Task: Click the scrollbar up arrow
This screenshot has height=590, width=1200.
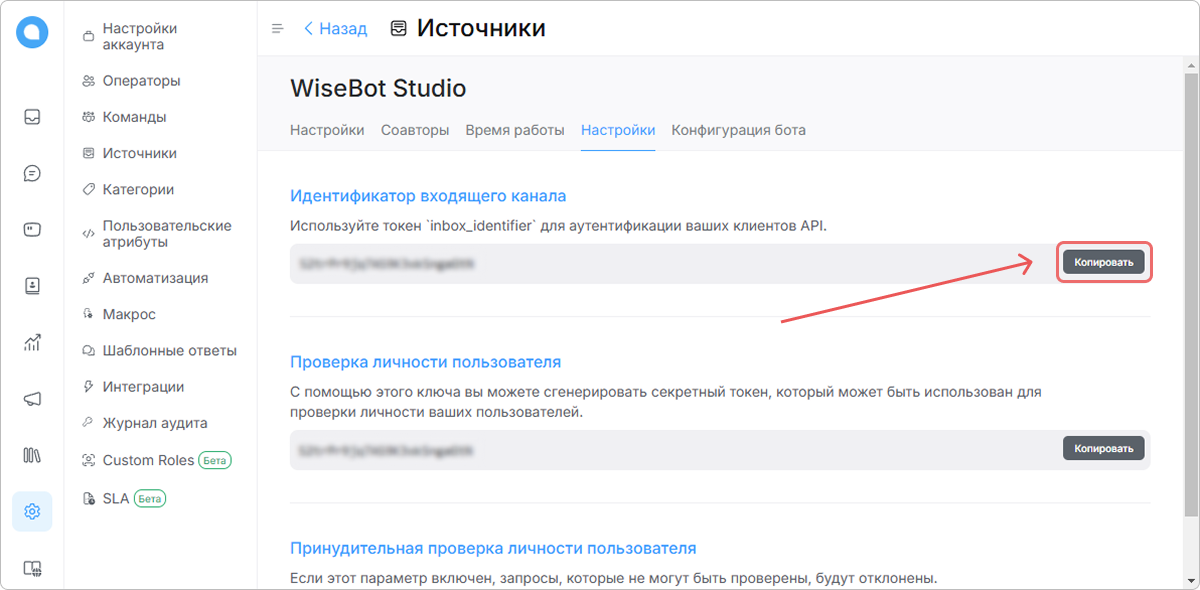Action: [1191, 64]
